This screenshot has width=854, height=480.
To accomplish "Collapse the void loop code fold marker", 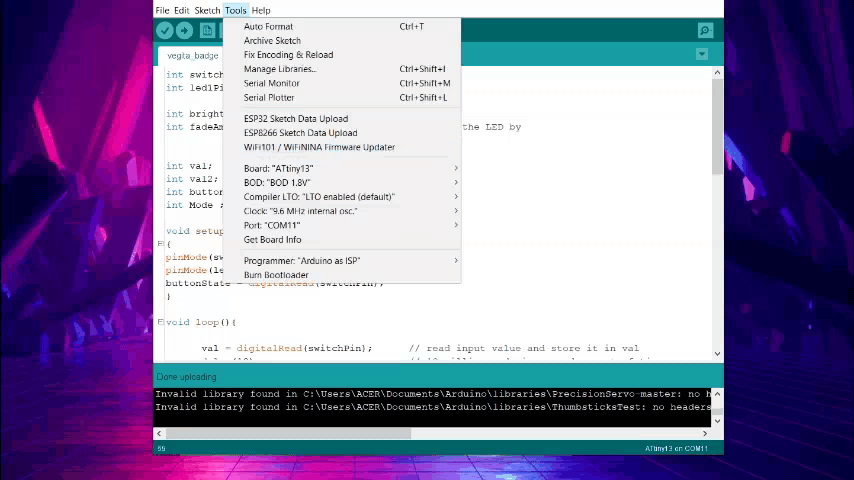I will [160, 322].
